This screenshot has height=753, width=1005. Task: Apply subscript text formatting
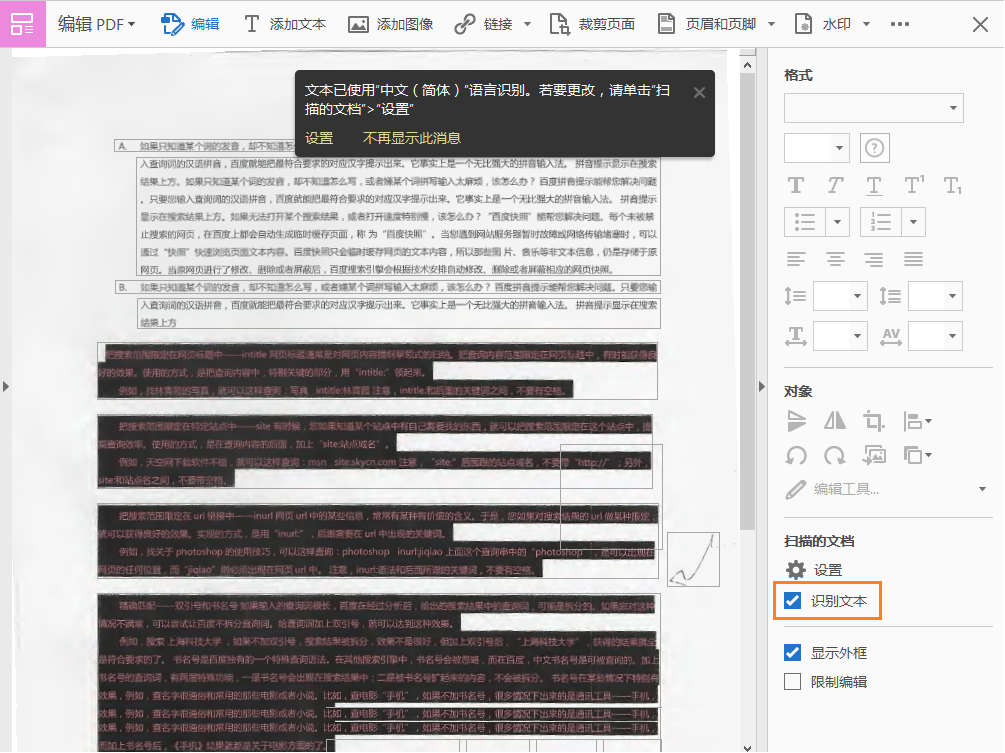(952, 185)
